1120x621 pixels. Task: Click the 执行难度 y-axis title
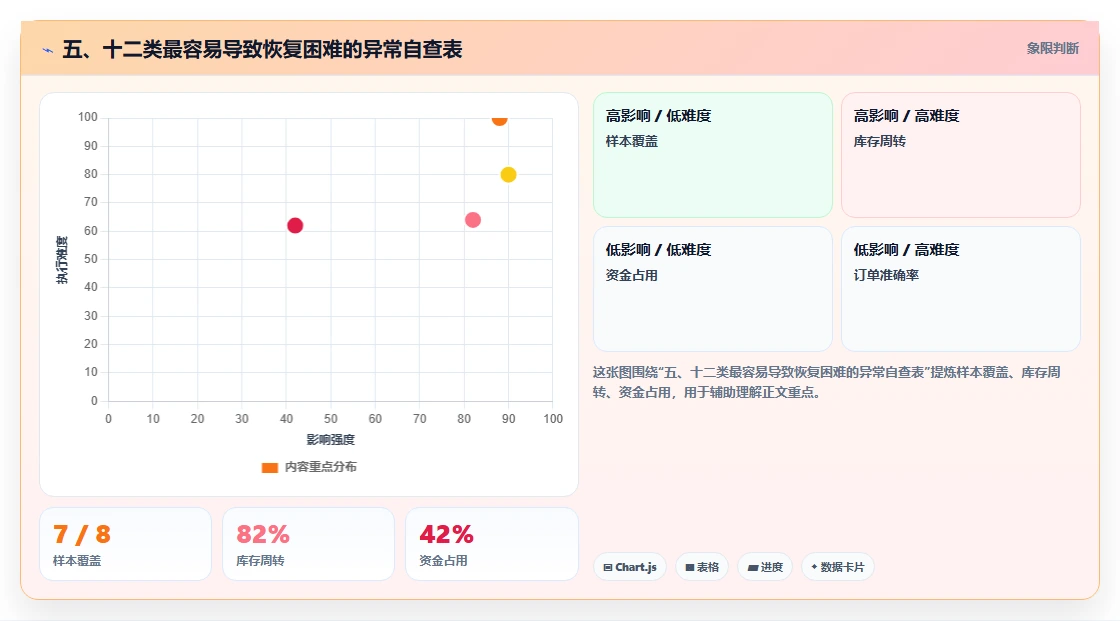click(62, 259)
